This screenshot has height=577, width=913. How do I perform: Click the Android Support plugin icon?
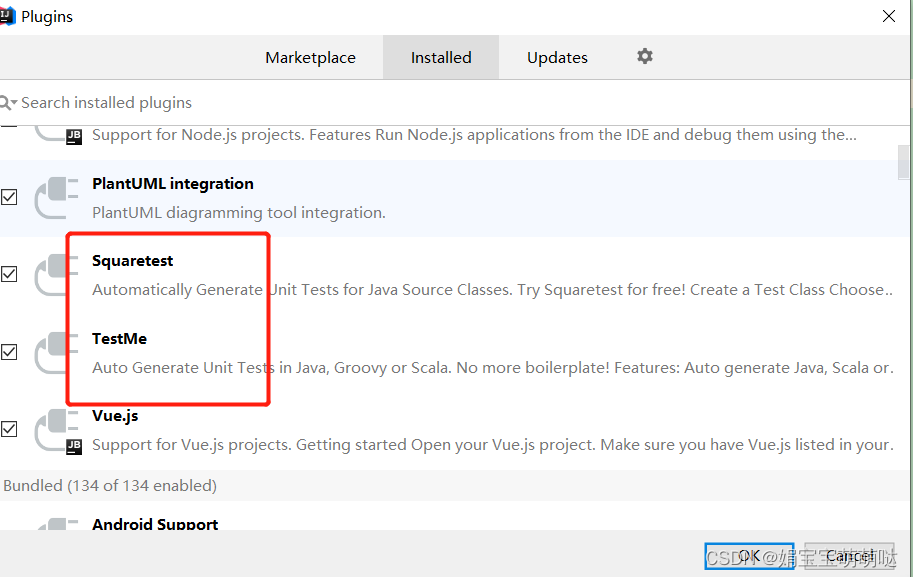click(x=56, y=524)
